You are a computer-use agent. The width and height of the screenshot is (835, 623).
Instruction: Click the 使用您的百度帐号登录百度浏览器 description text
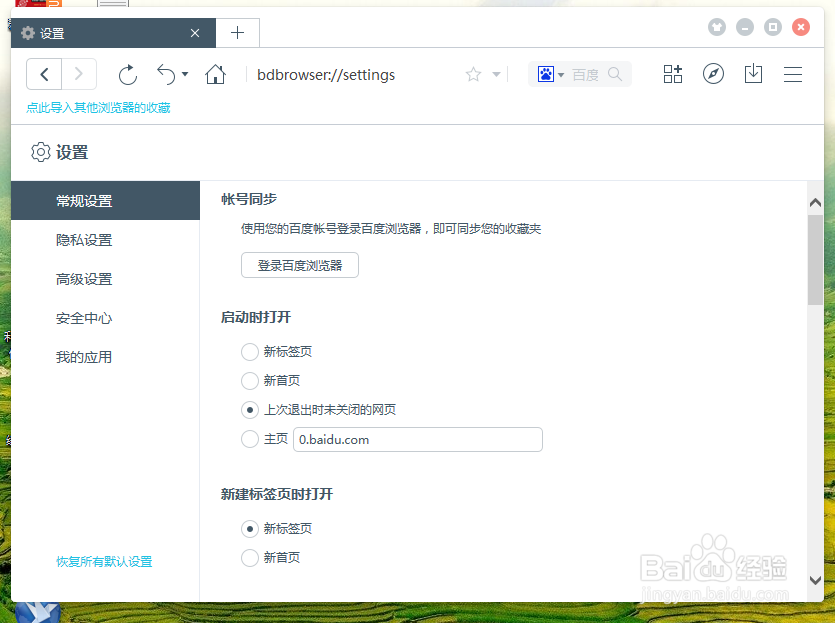[391, 228]
